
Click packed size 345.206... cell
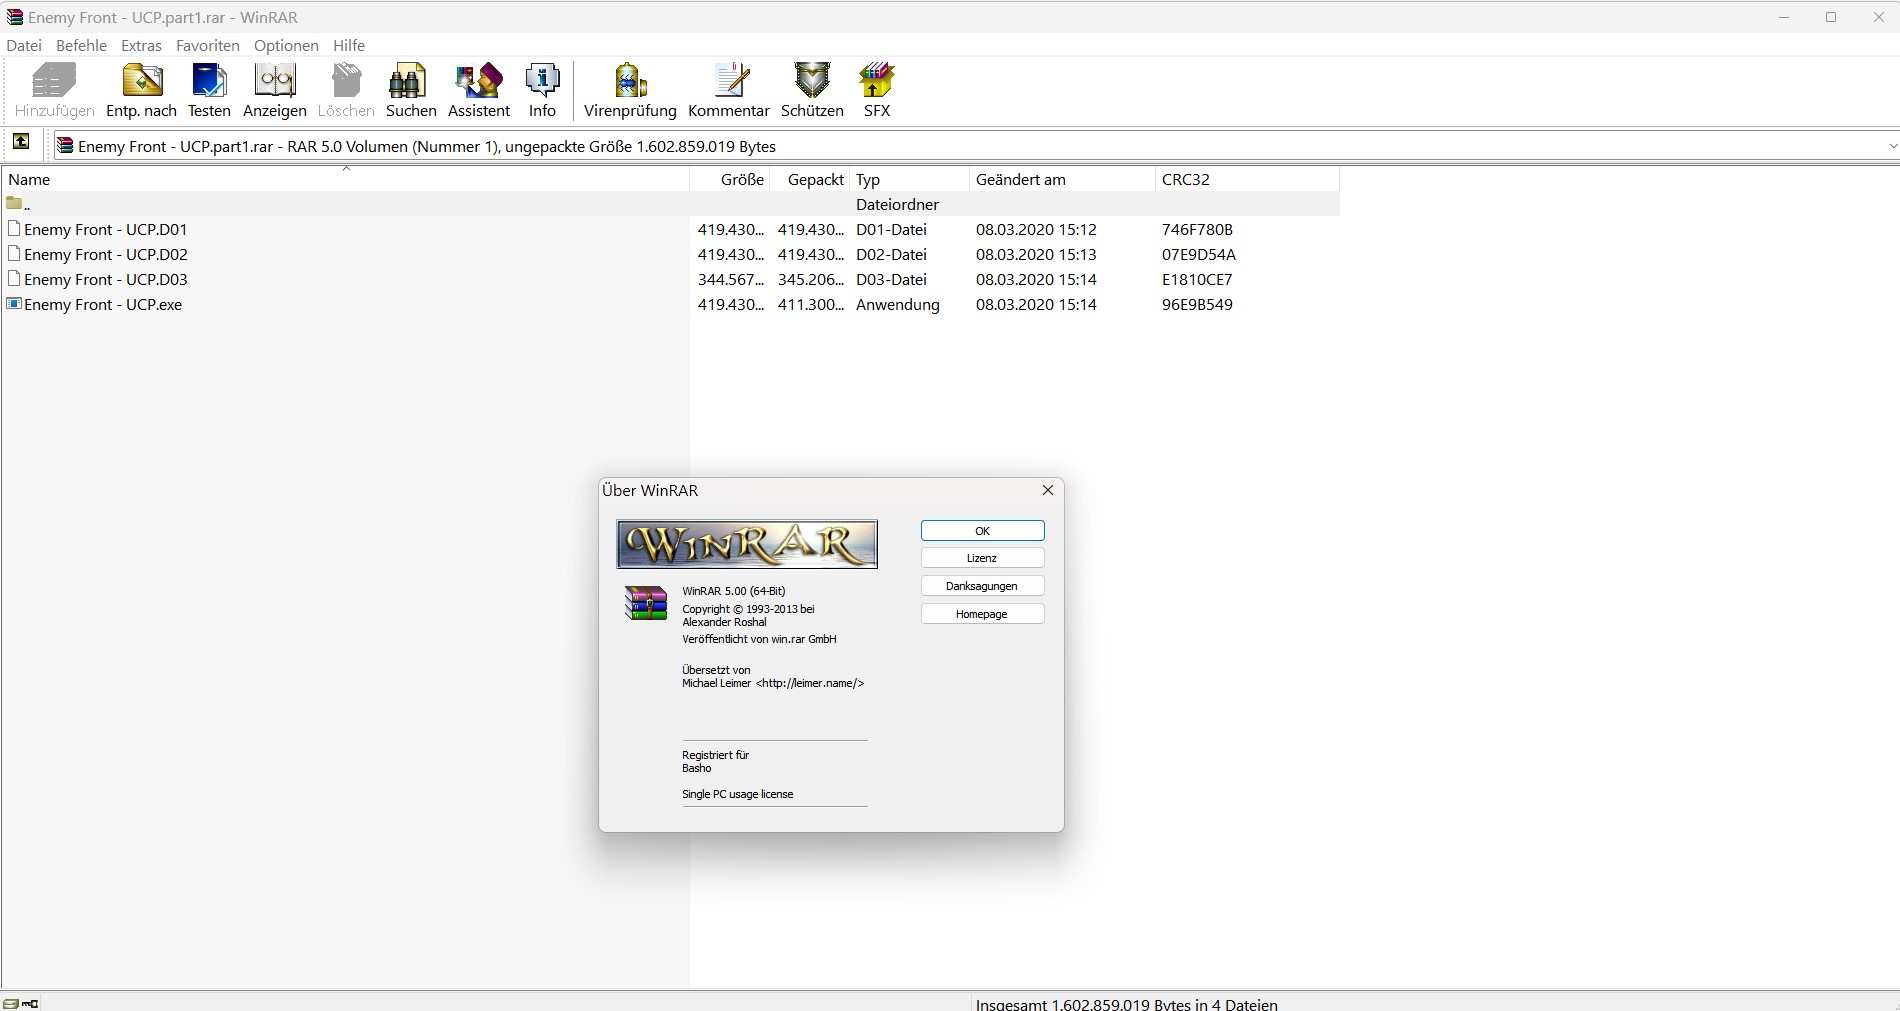pos(811,279)
